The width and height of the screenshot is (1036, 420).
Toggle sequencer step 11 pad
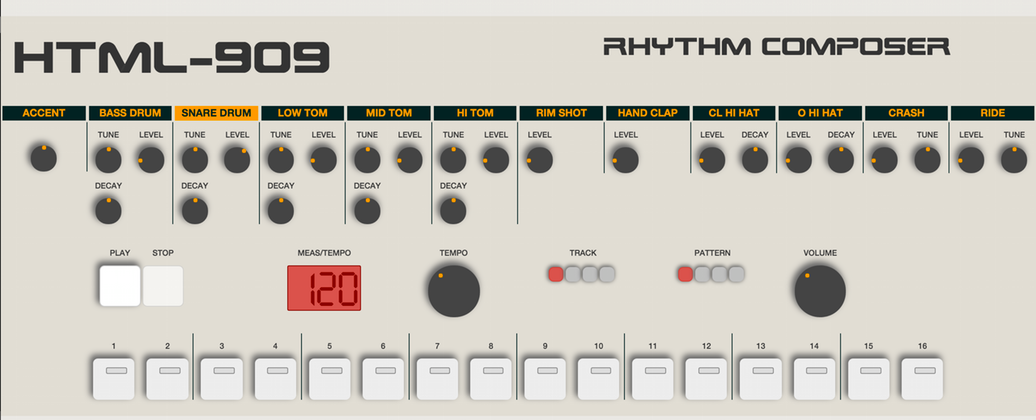click(653, 379)
